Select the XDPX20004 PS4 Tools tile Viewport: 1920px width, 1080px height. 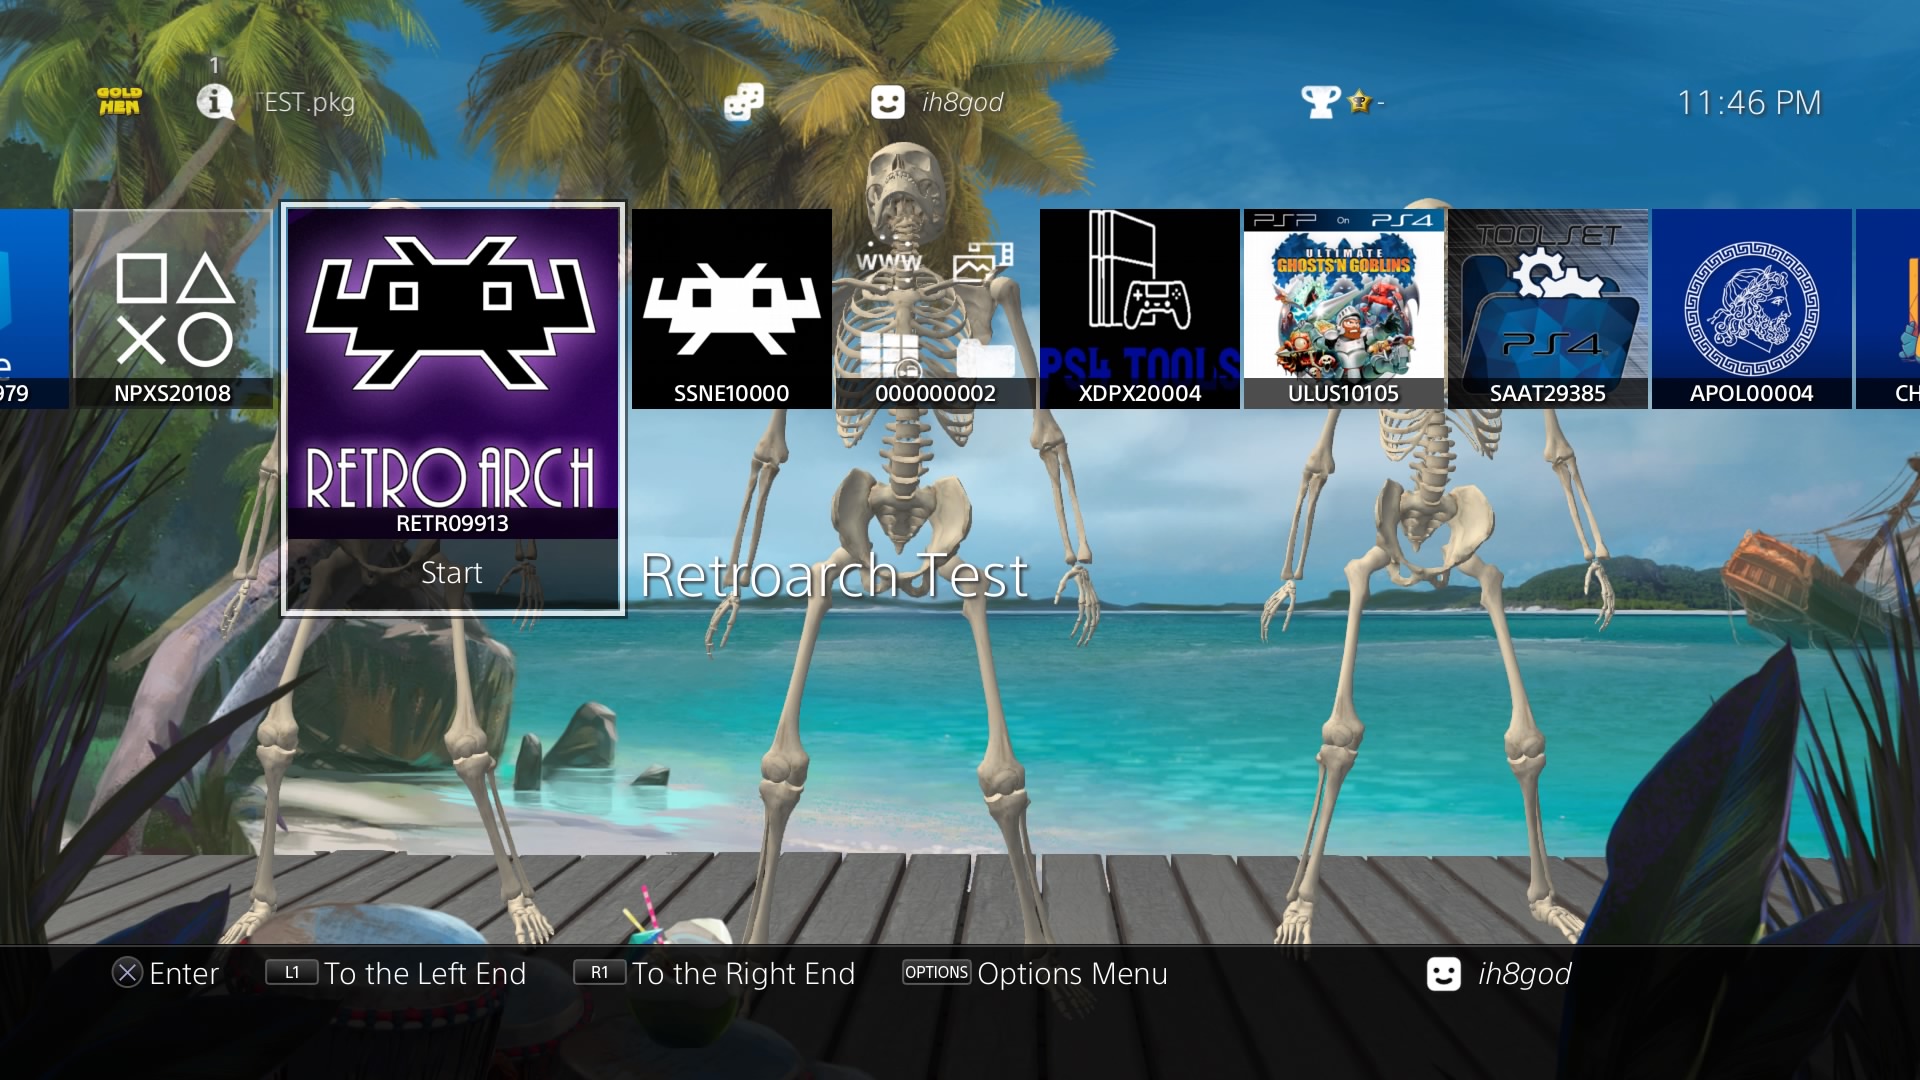click(1140, 309)
